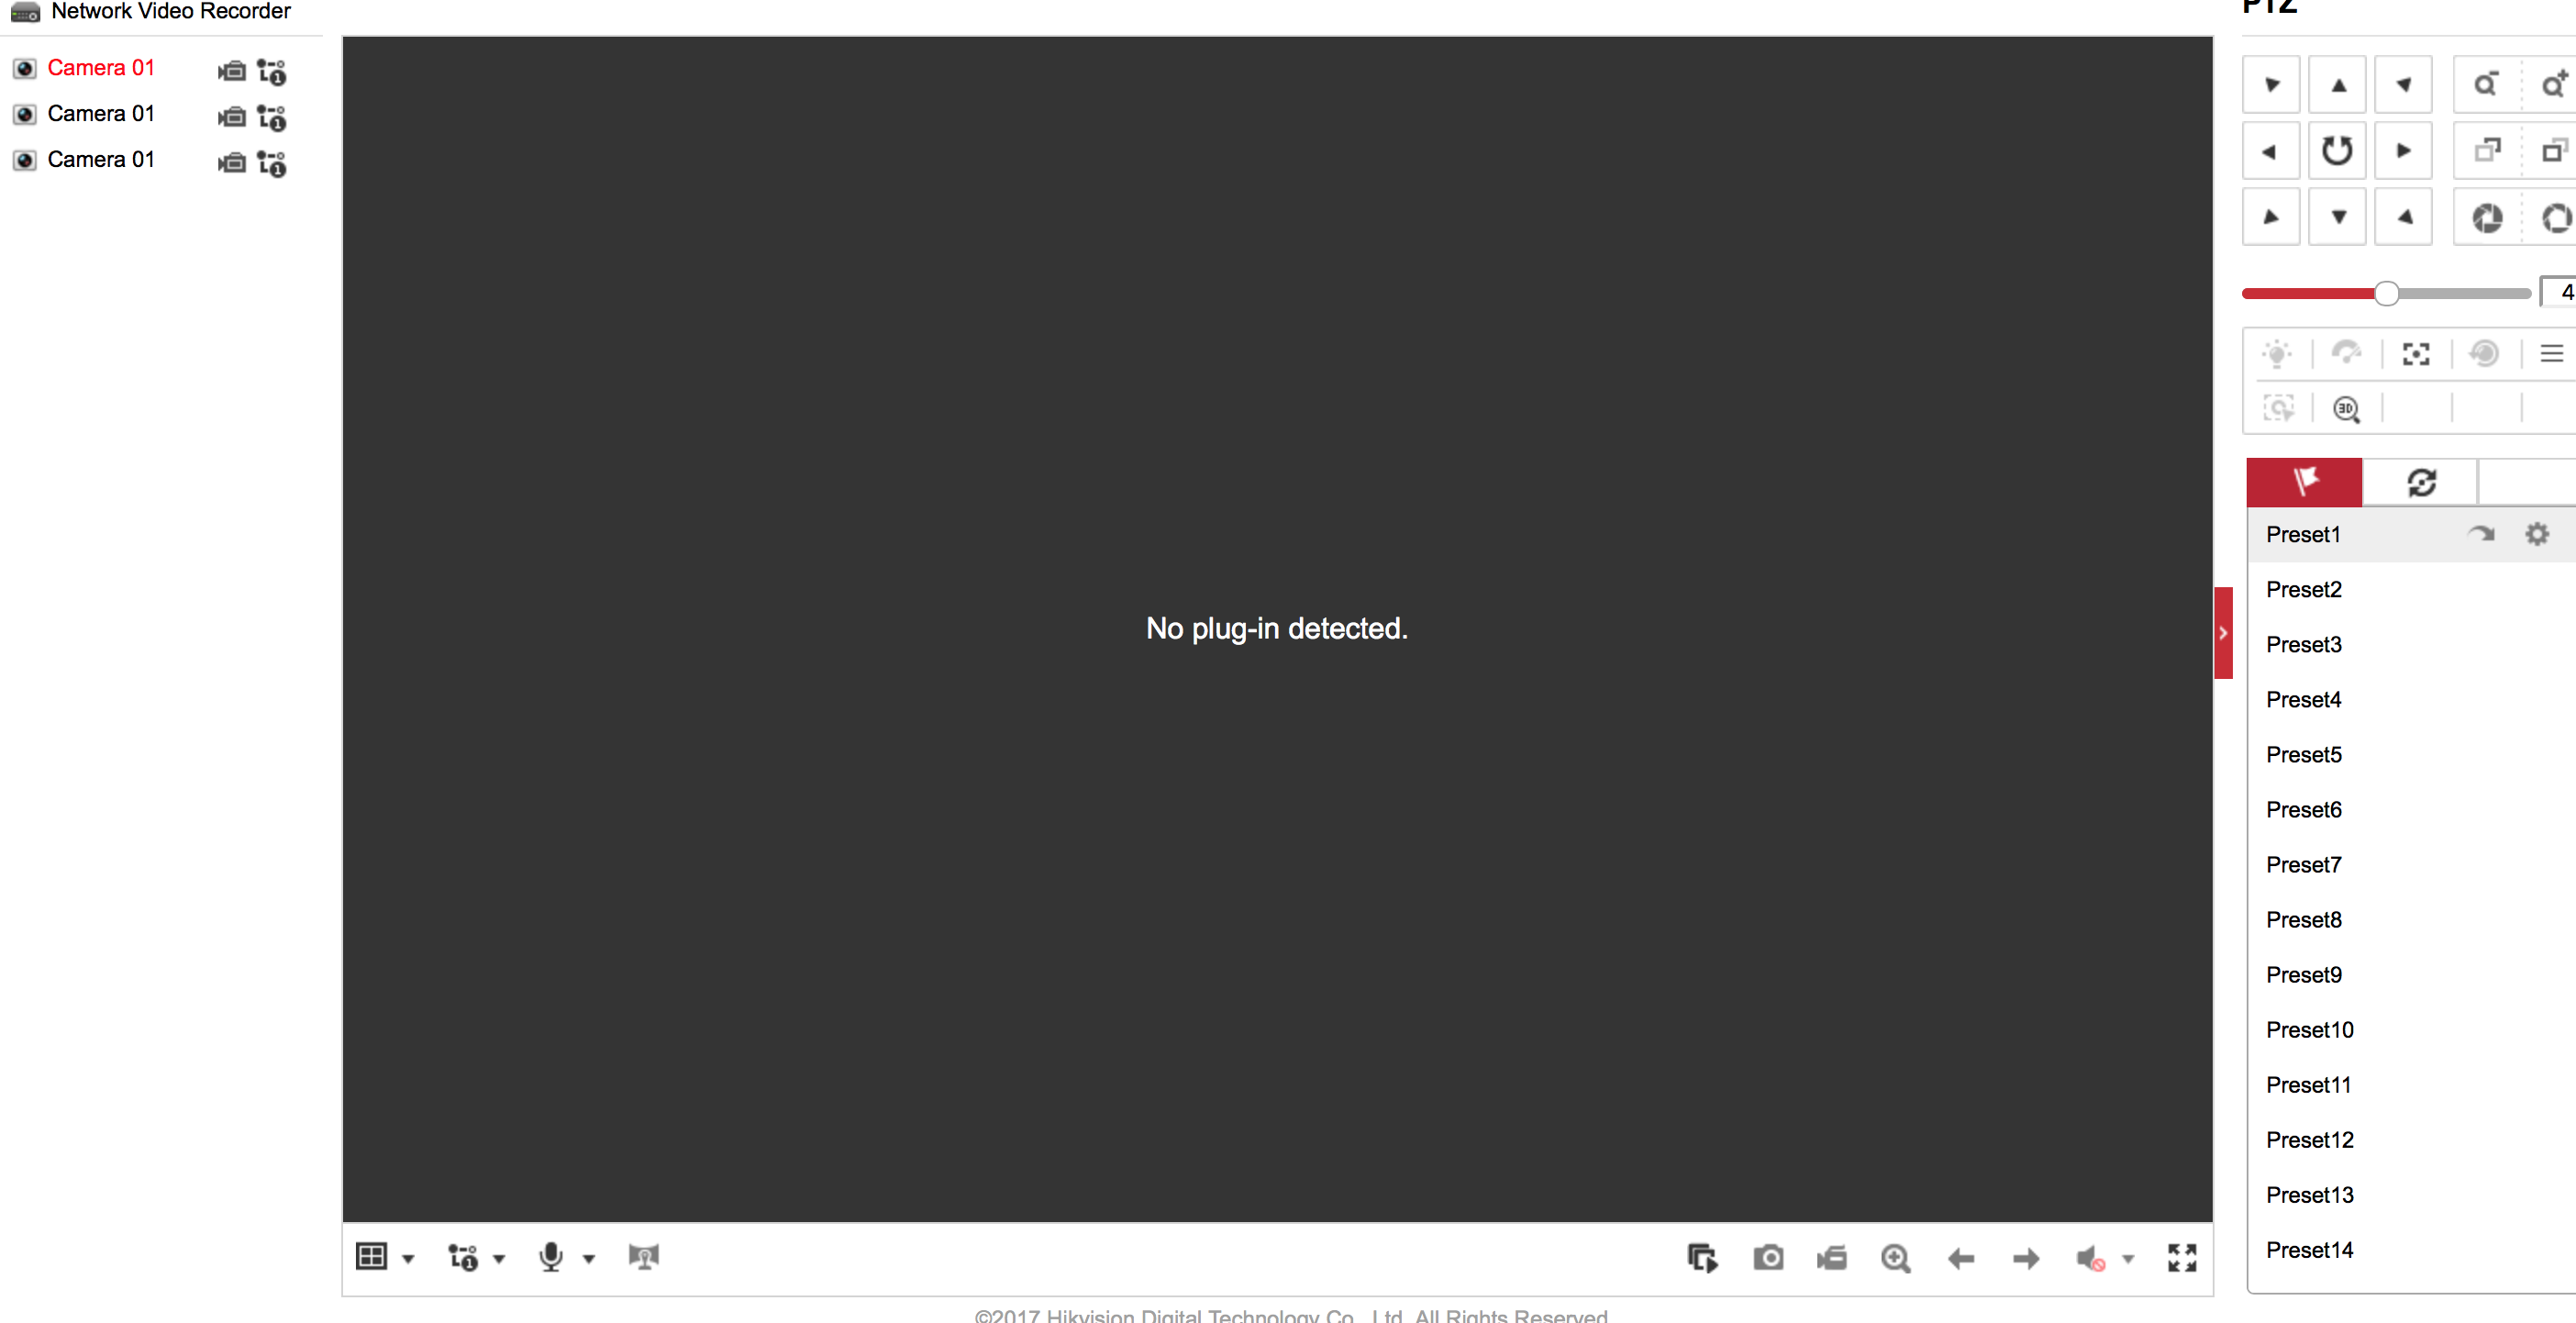The height and width of the screenshot is (1323, 2576).
Task: Click the PTZ speed slider handle
Action: [x=2386, y=293]
